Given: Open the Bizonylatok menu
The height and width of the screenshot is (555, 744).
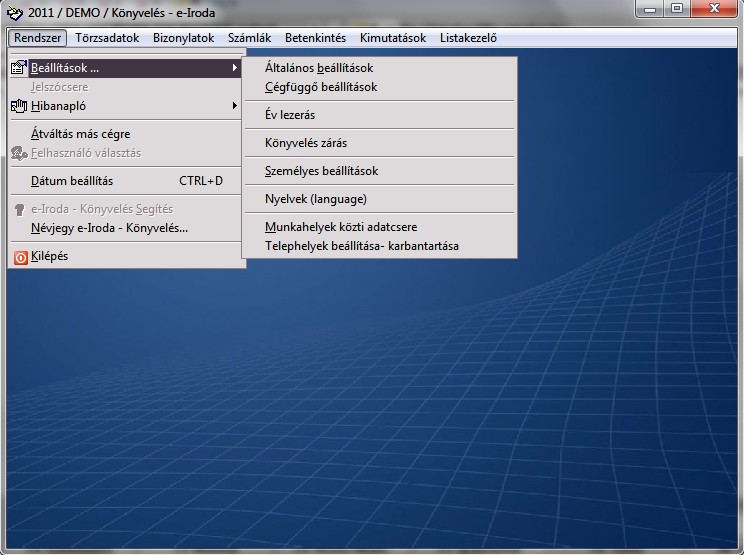Looking at the screenshot, I should click(x=183, y=38).
